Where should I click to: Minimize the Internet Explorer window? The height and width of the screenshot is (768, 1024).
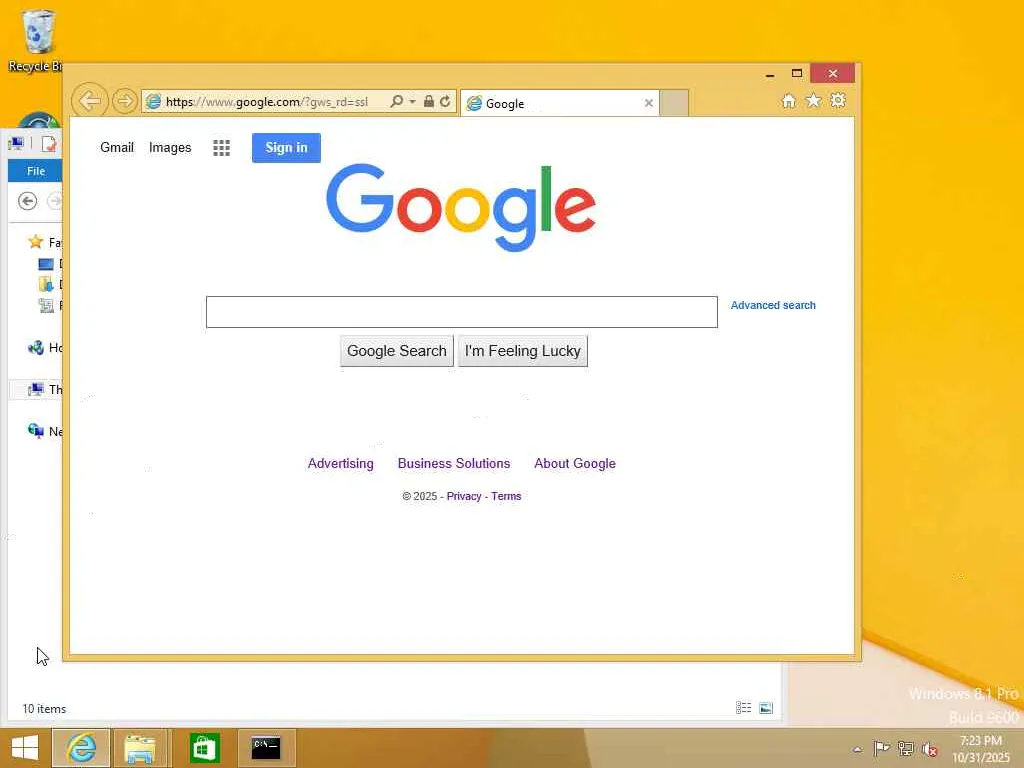[x=770, y=74]
